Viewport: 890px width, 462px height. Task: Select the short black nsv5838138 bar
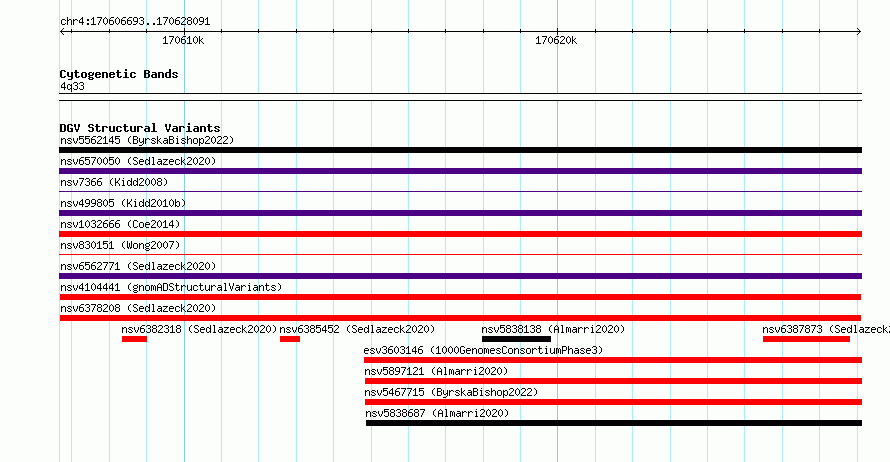[x=517, y=339]
